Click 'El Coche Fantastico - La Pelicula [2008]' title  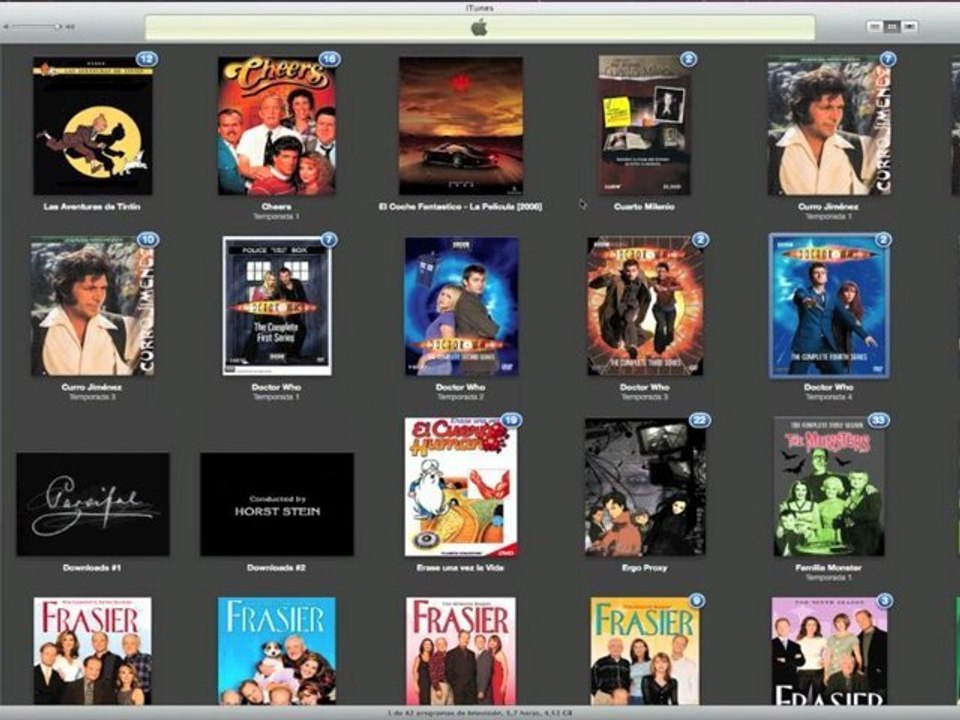[460, 207]
